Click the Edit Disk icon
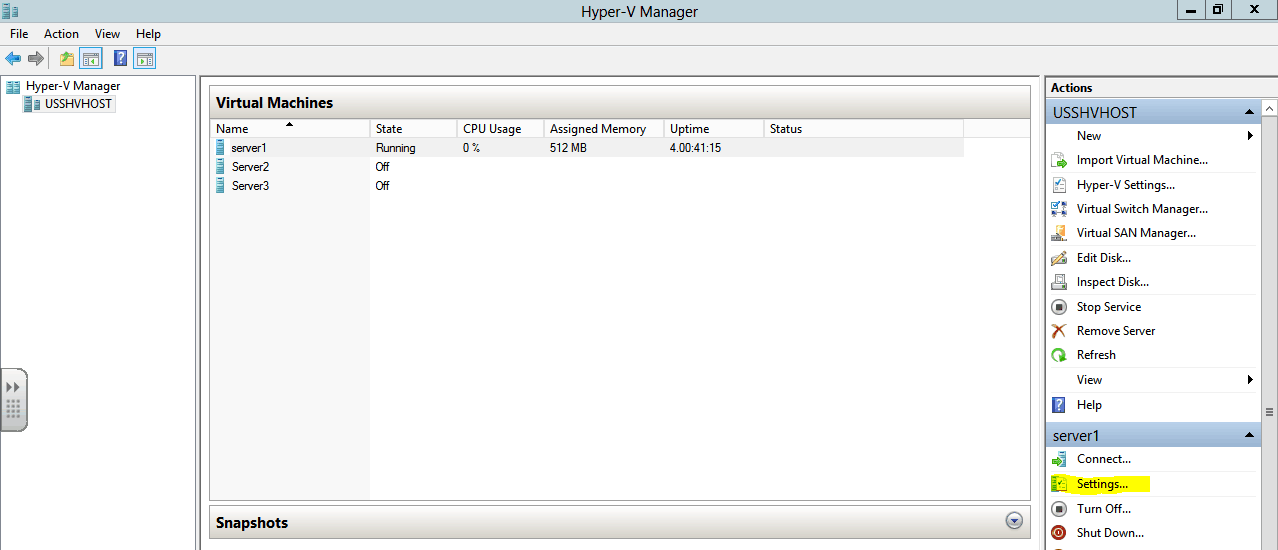Viewport: 1278px width, 550px height. (x=1059, y=258)
